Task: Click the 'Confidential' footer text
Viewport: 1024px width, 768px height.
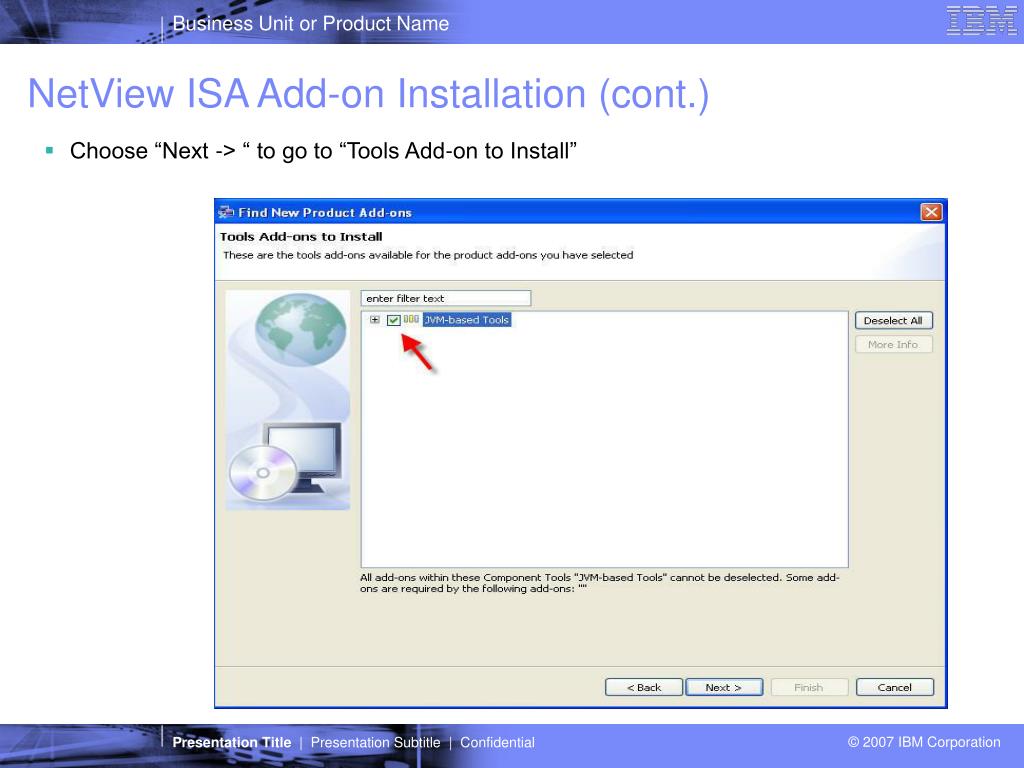Action: point(498,743)
